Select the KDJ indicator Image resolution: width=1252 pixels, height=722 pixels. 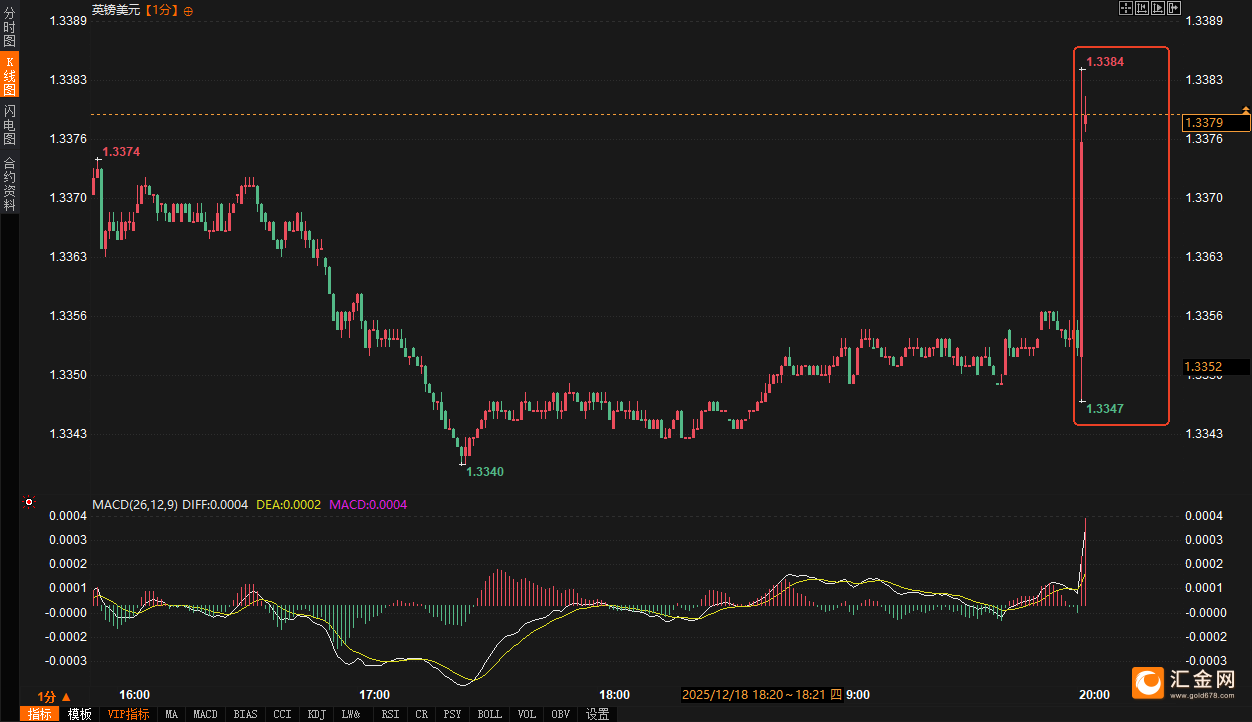pyautogui.click(x=317, y=714)
